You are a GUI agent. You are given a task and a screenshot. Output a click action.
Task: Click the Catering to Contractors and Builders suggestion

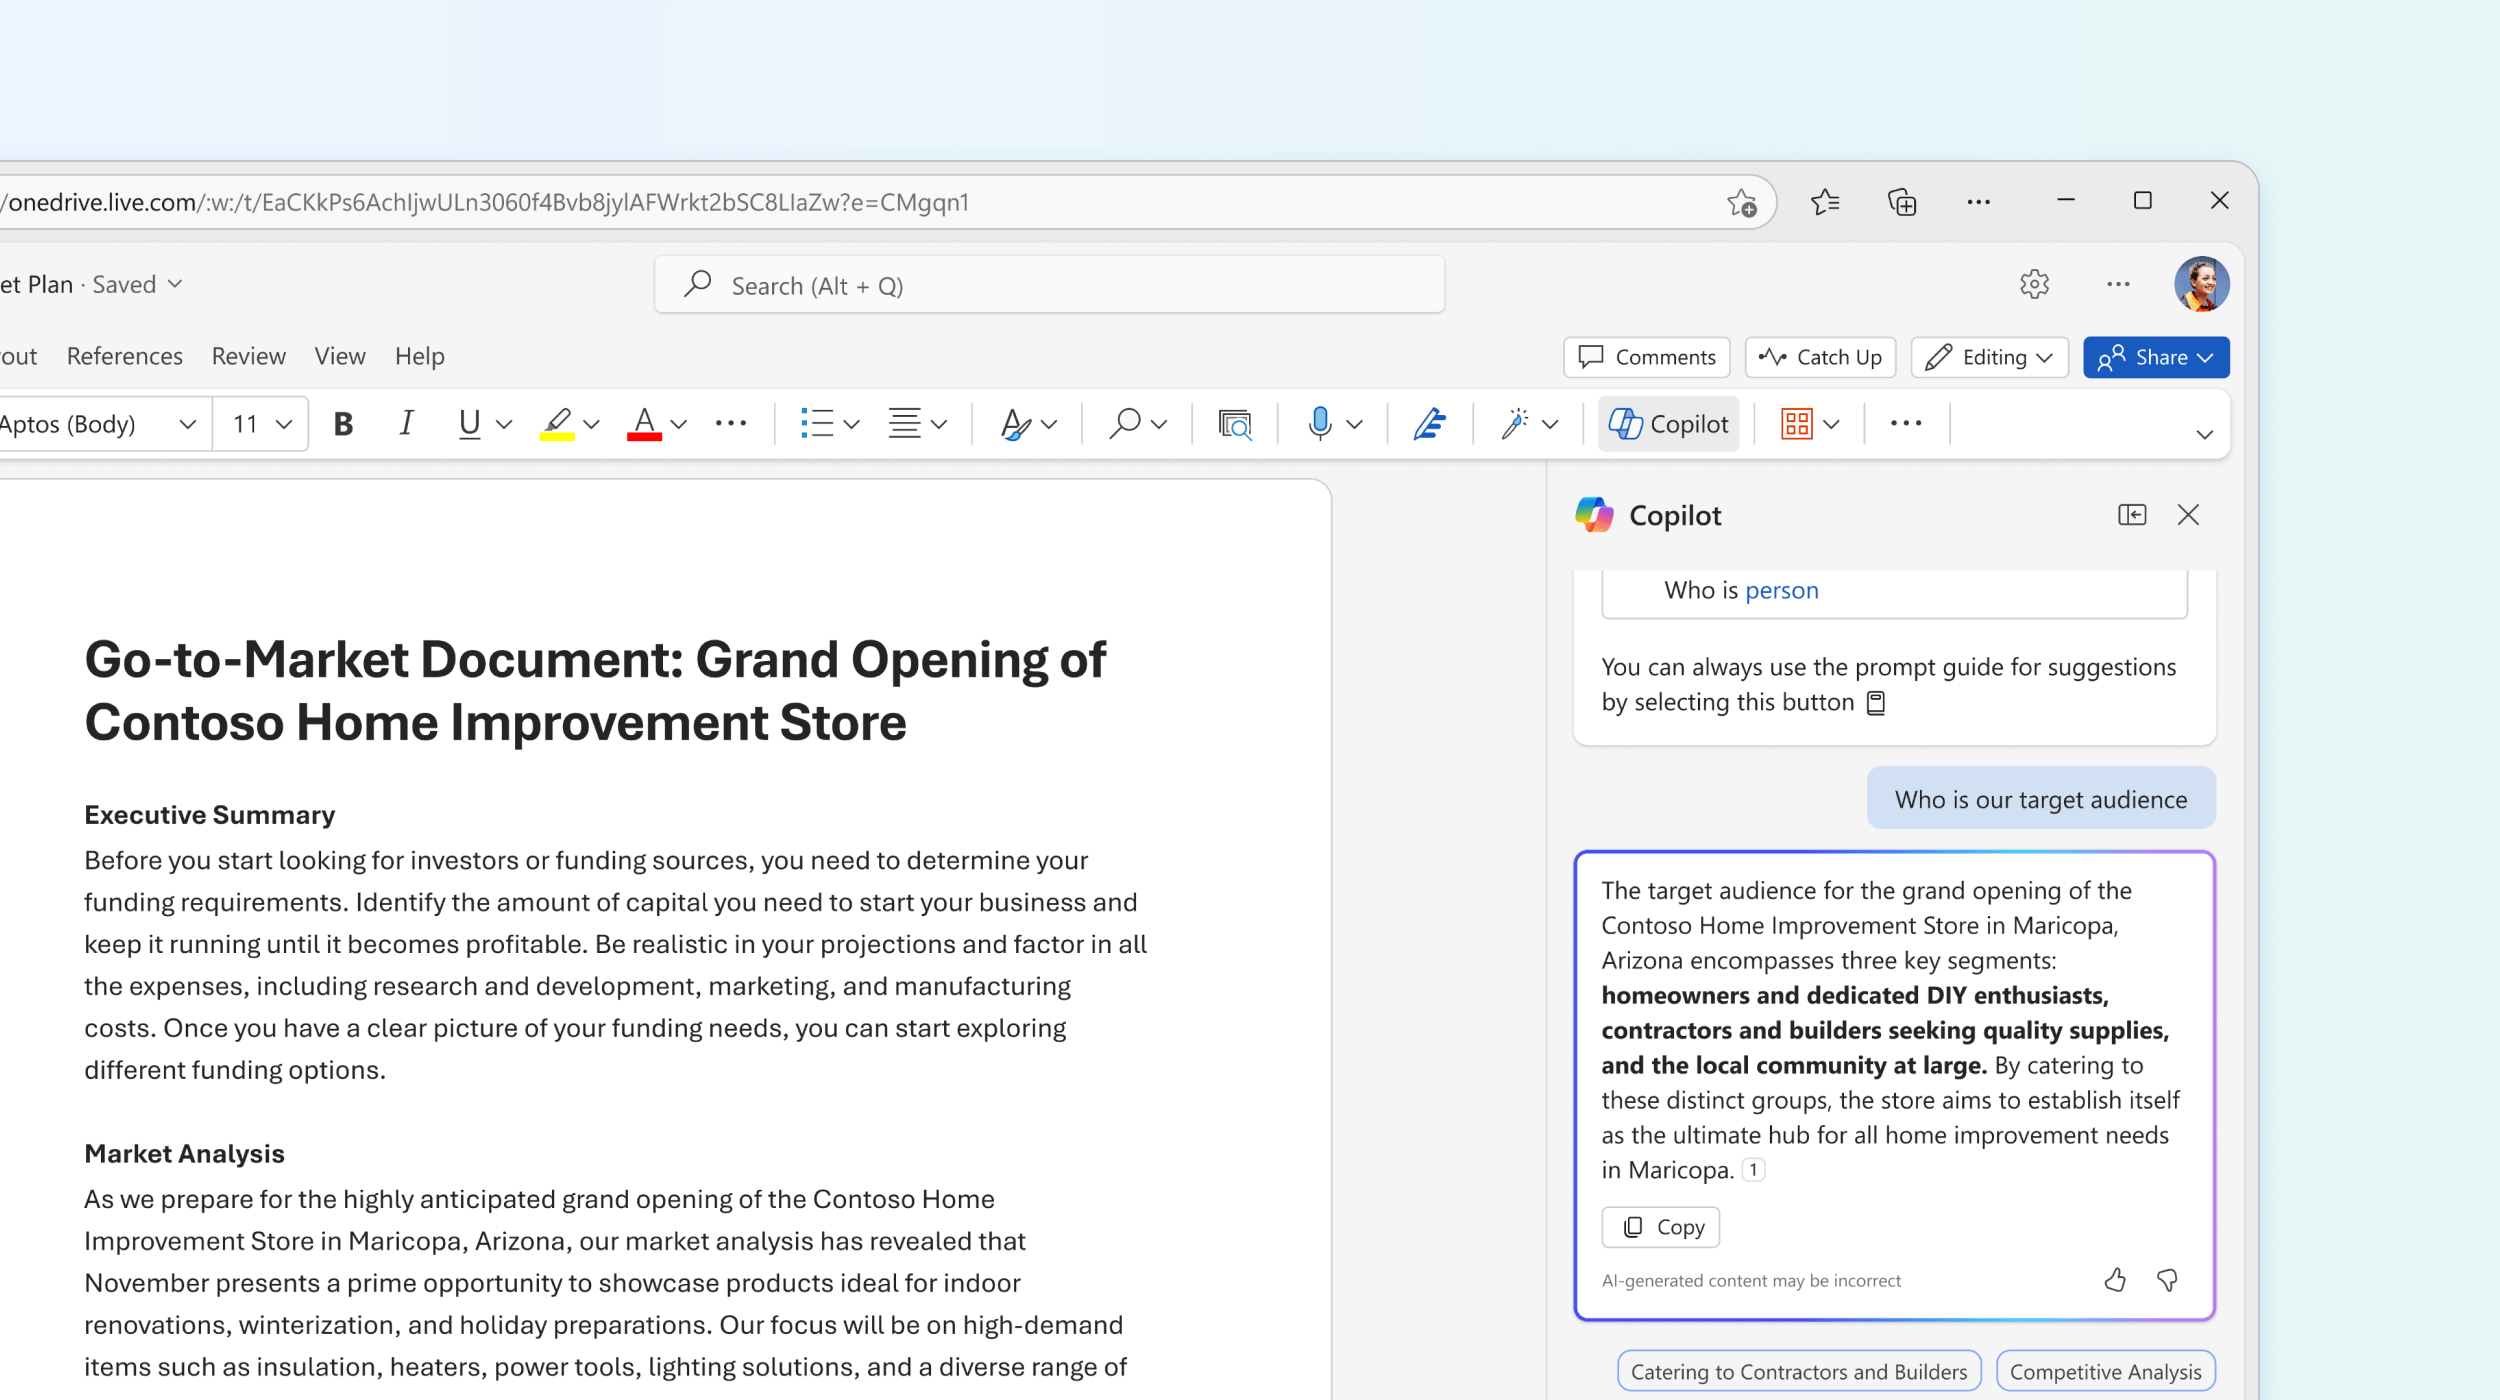[x=1799, y=1371]
